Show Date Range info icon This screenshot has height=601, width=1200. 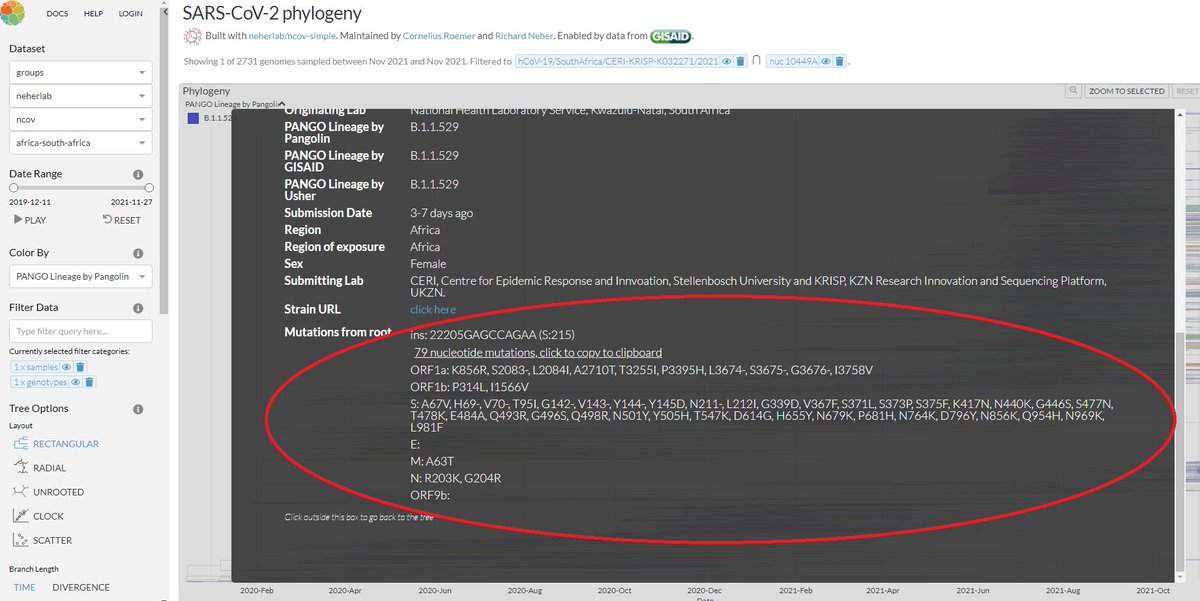(x=138, y=174)
